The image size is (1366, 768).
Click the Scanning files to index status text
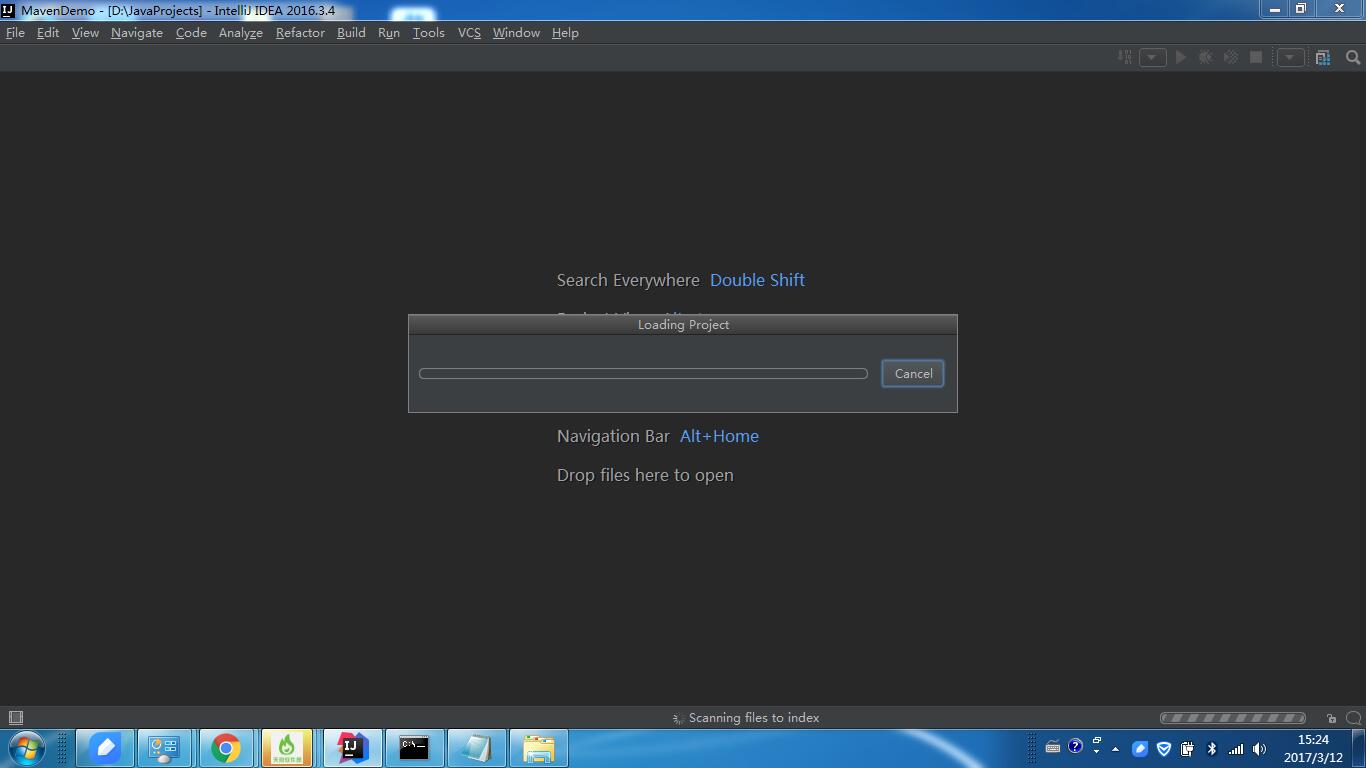click(x=754, y=717)
